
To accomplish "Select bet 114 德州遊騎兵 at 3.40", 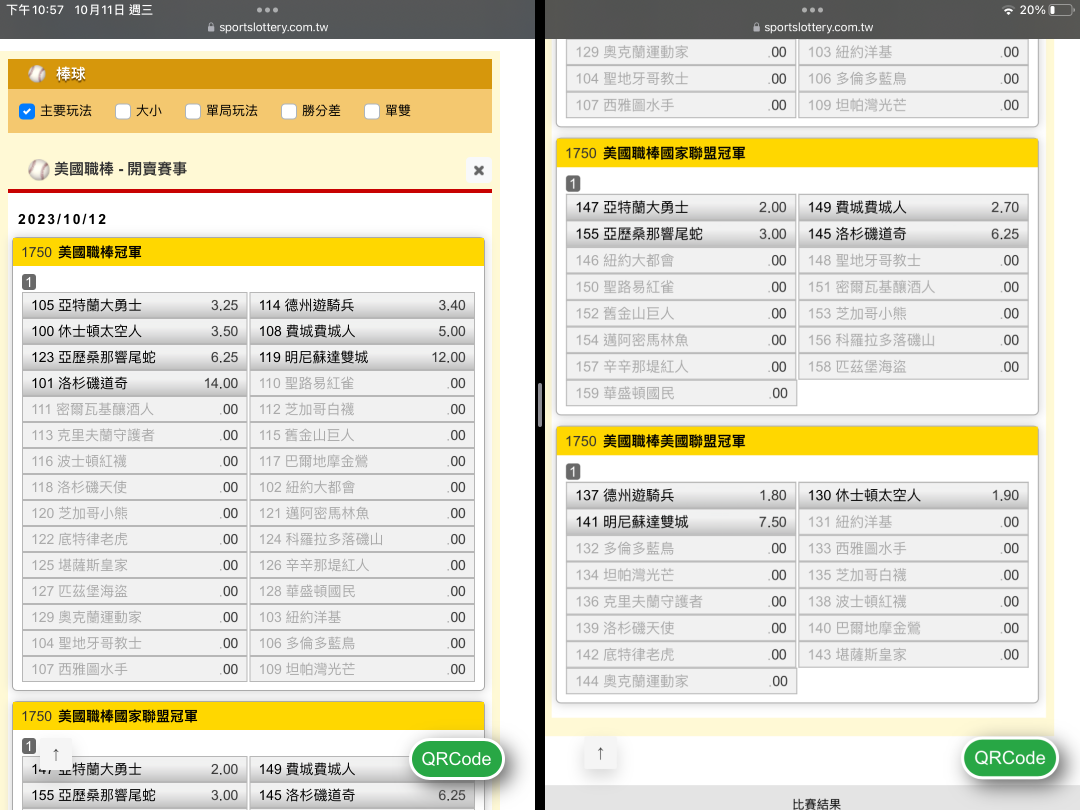I will [x=362, y=305].
